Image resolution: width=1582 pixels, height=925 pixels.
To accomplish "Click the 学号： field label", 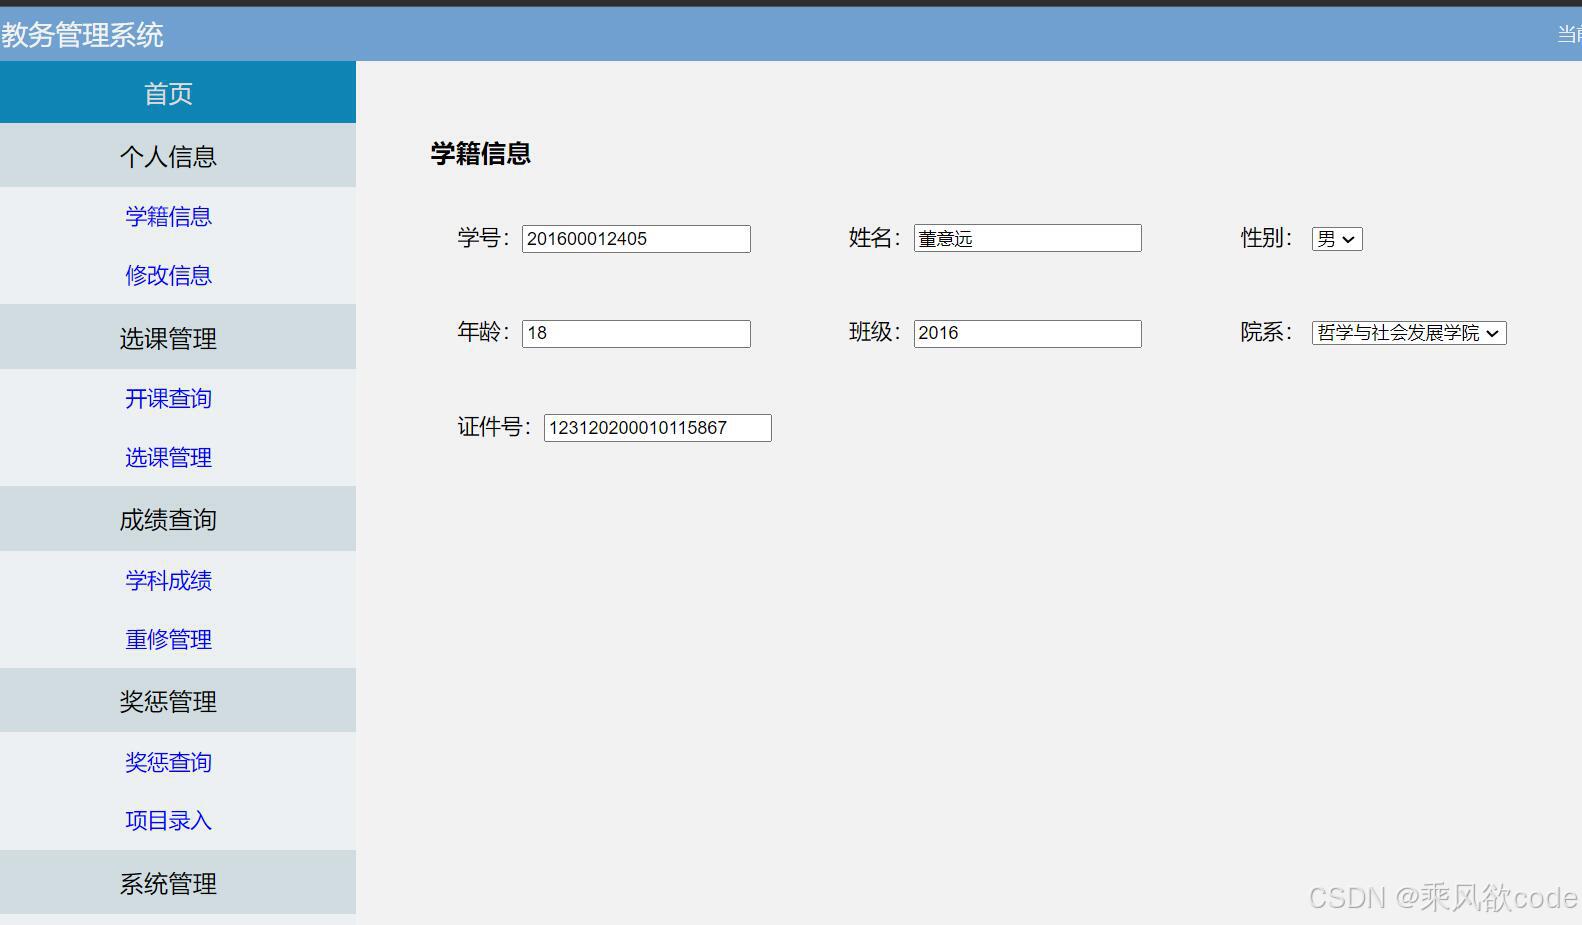I will 484,238.
